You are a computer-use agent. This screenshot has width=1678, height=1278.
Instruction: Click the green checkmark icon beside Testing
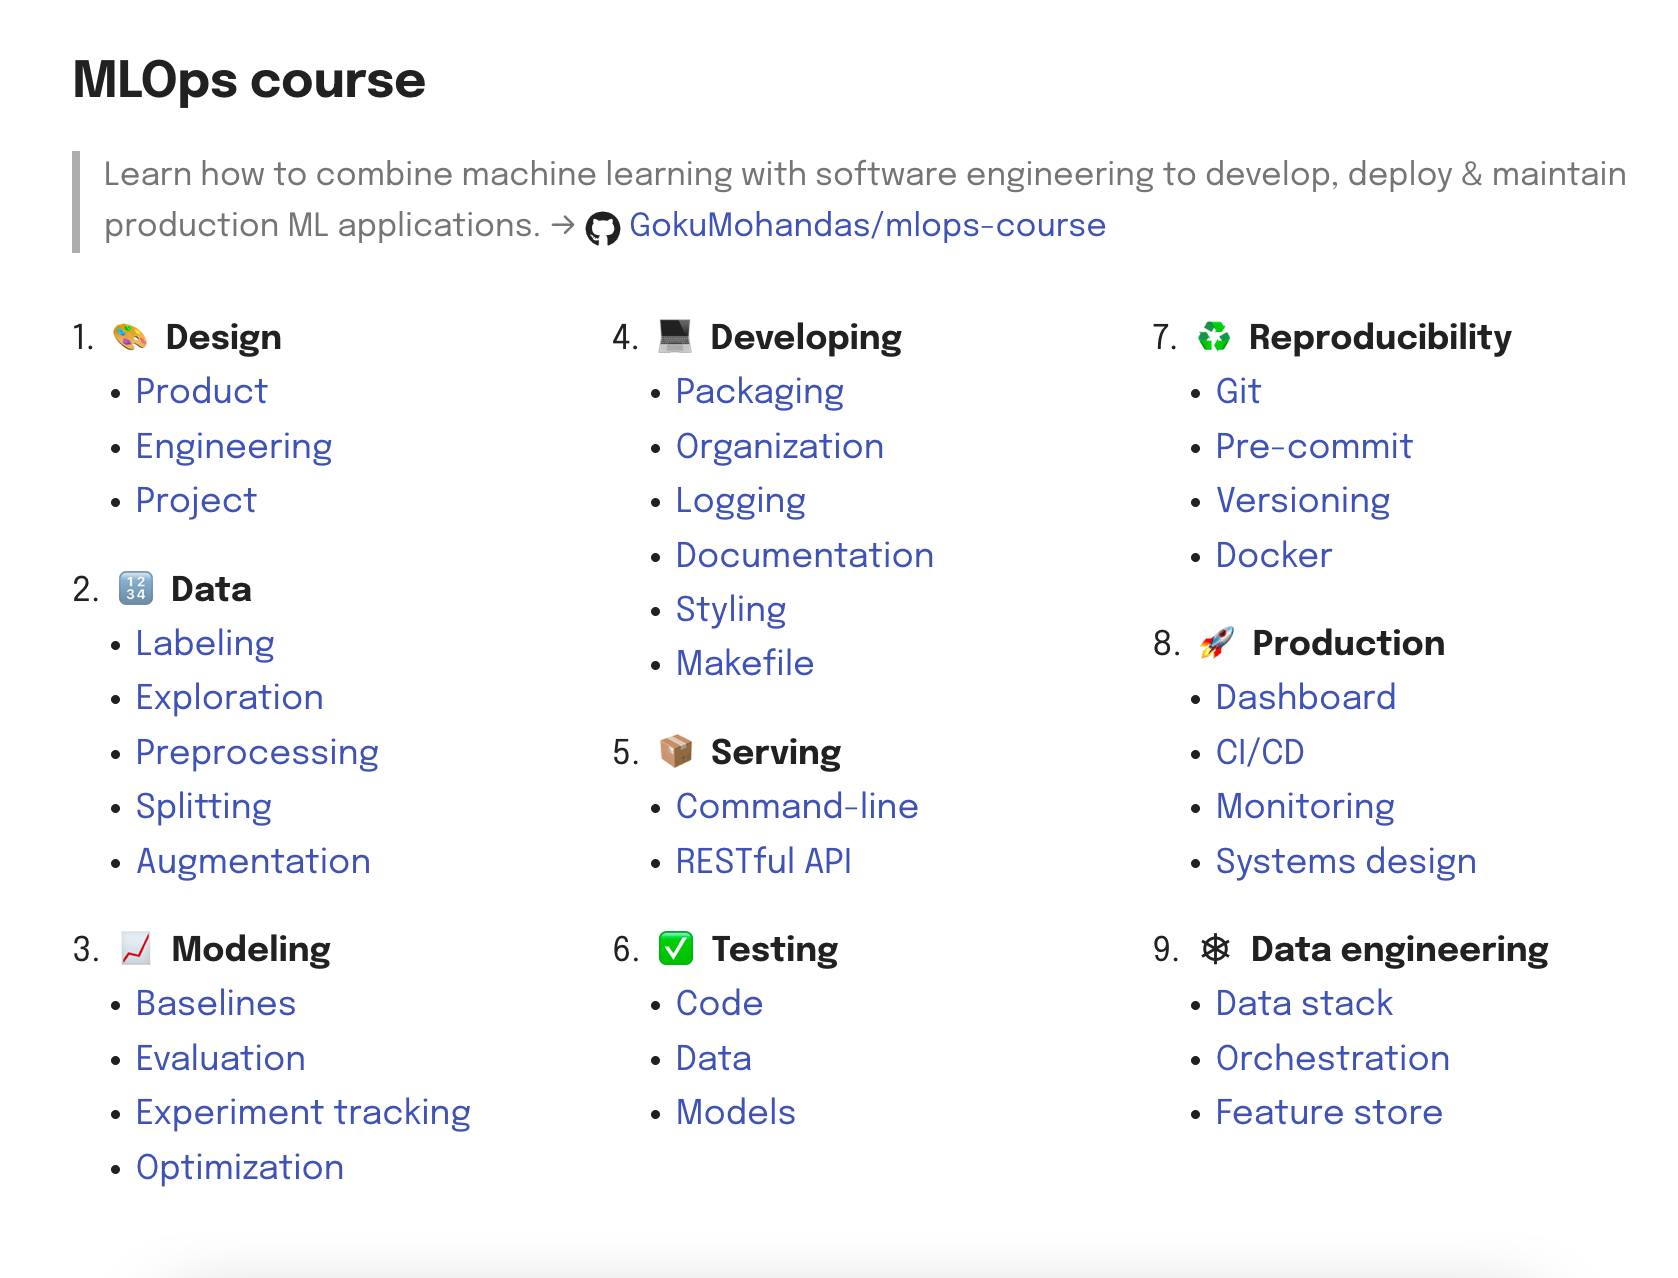tap(676, 948)
